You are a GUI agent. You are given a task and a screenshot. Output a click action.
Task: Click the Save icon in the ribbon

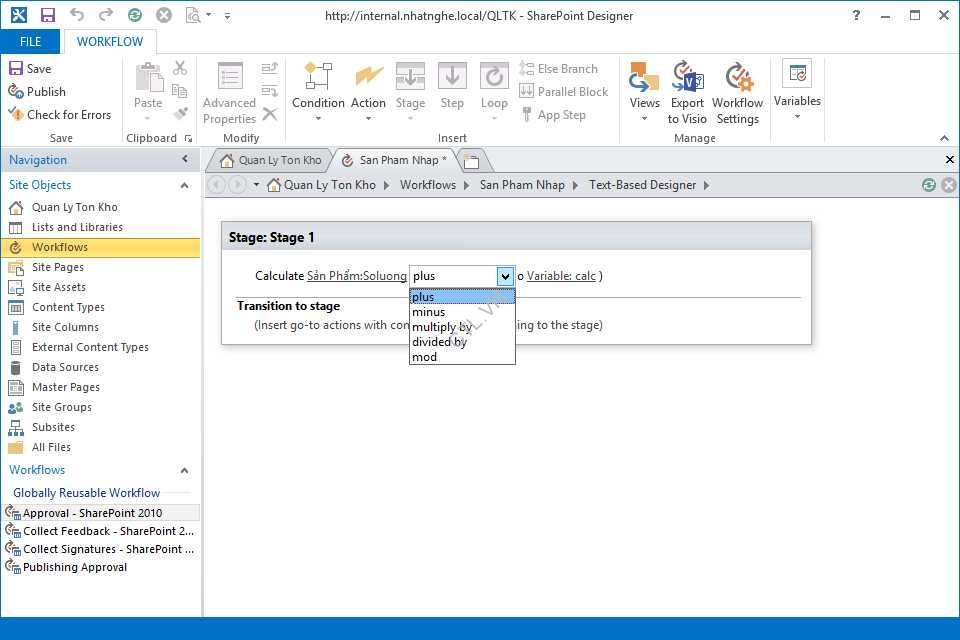click(30, 69)
